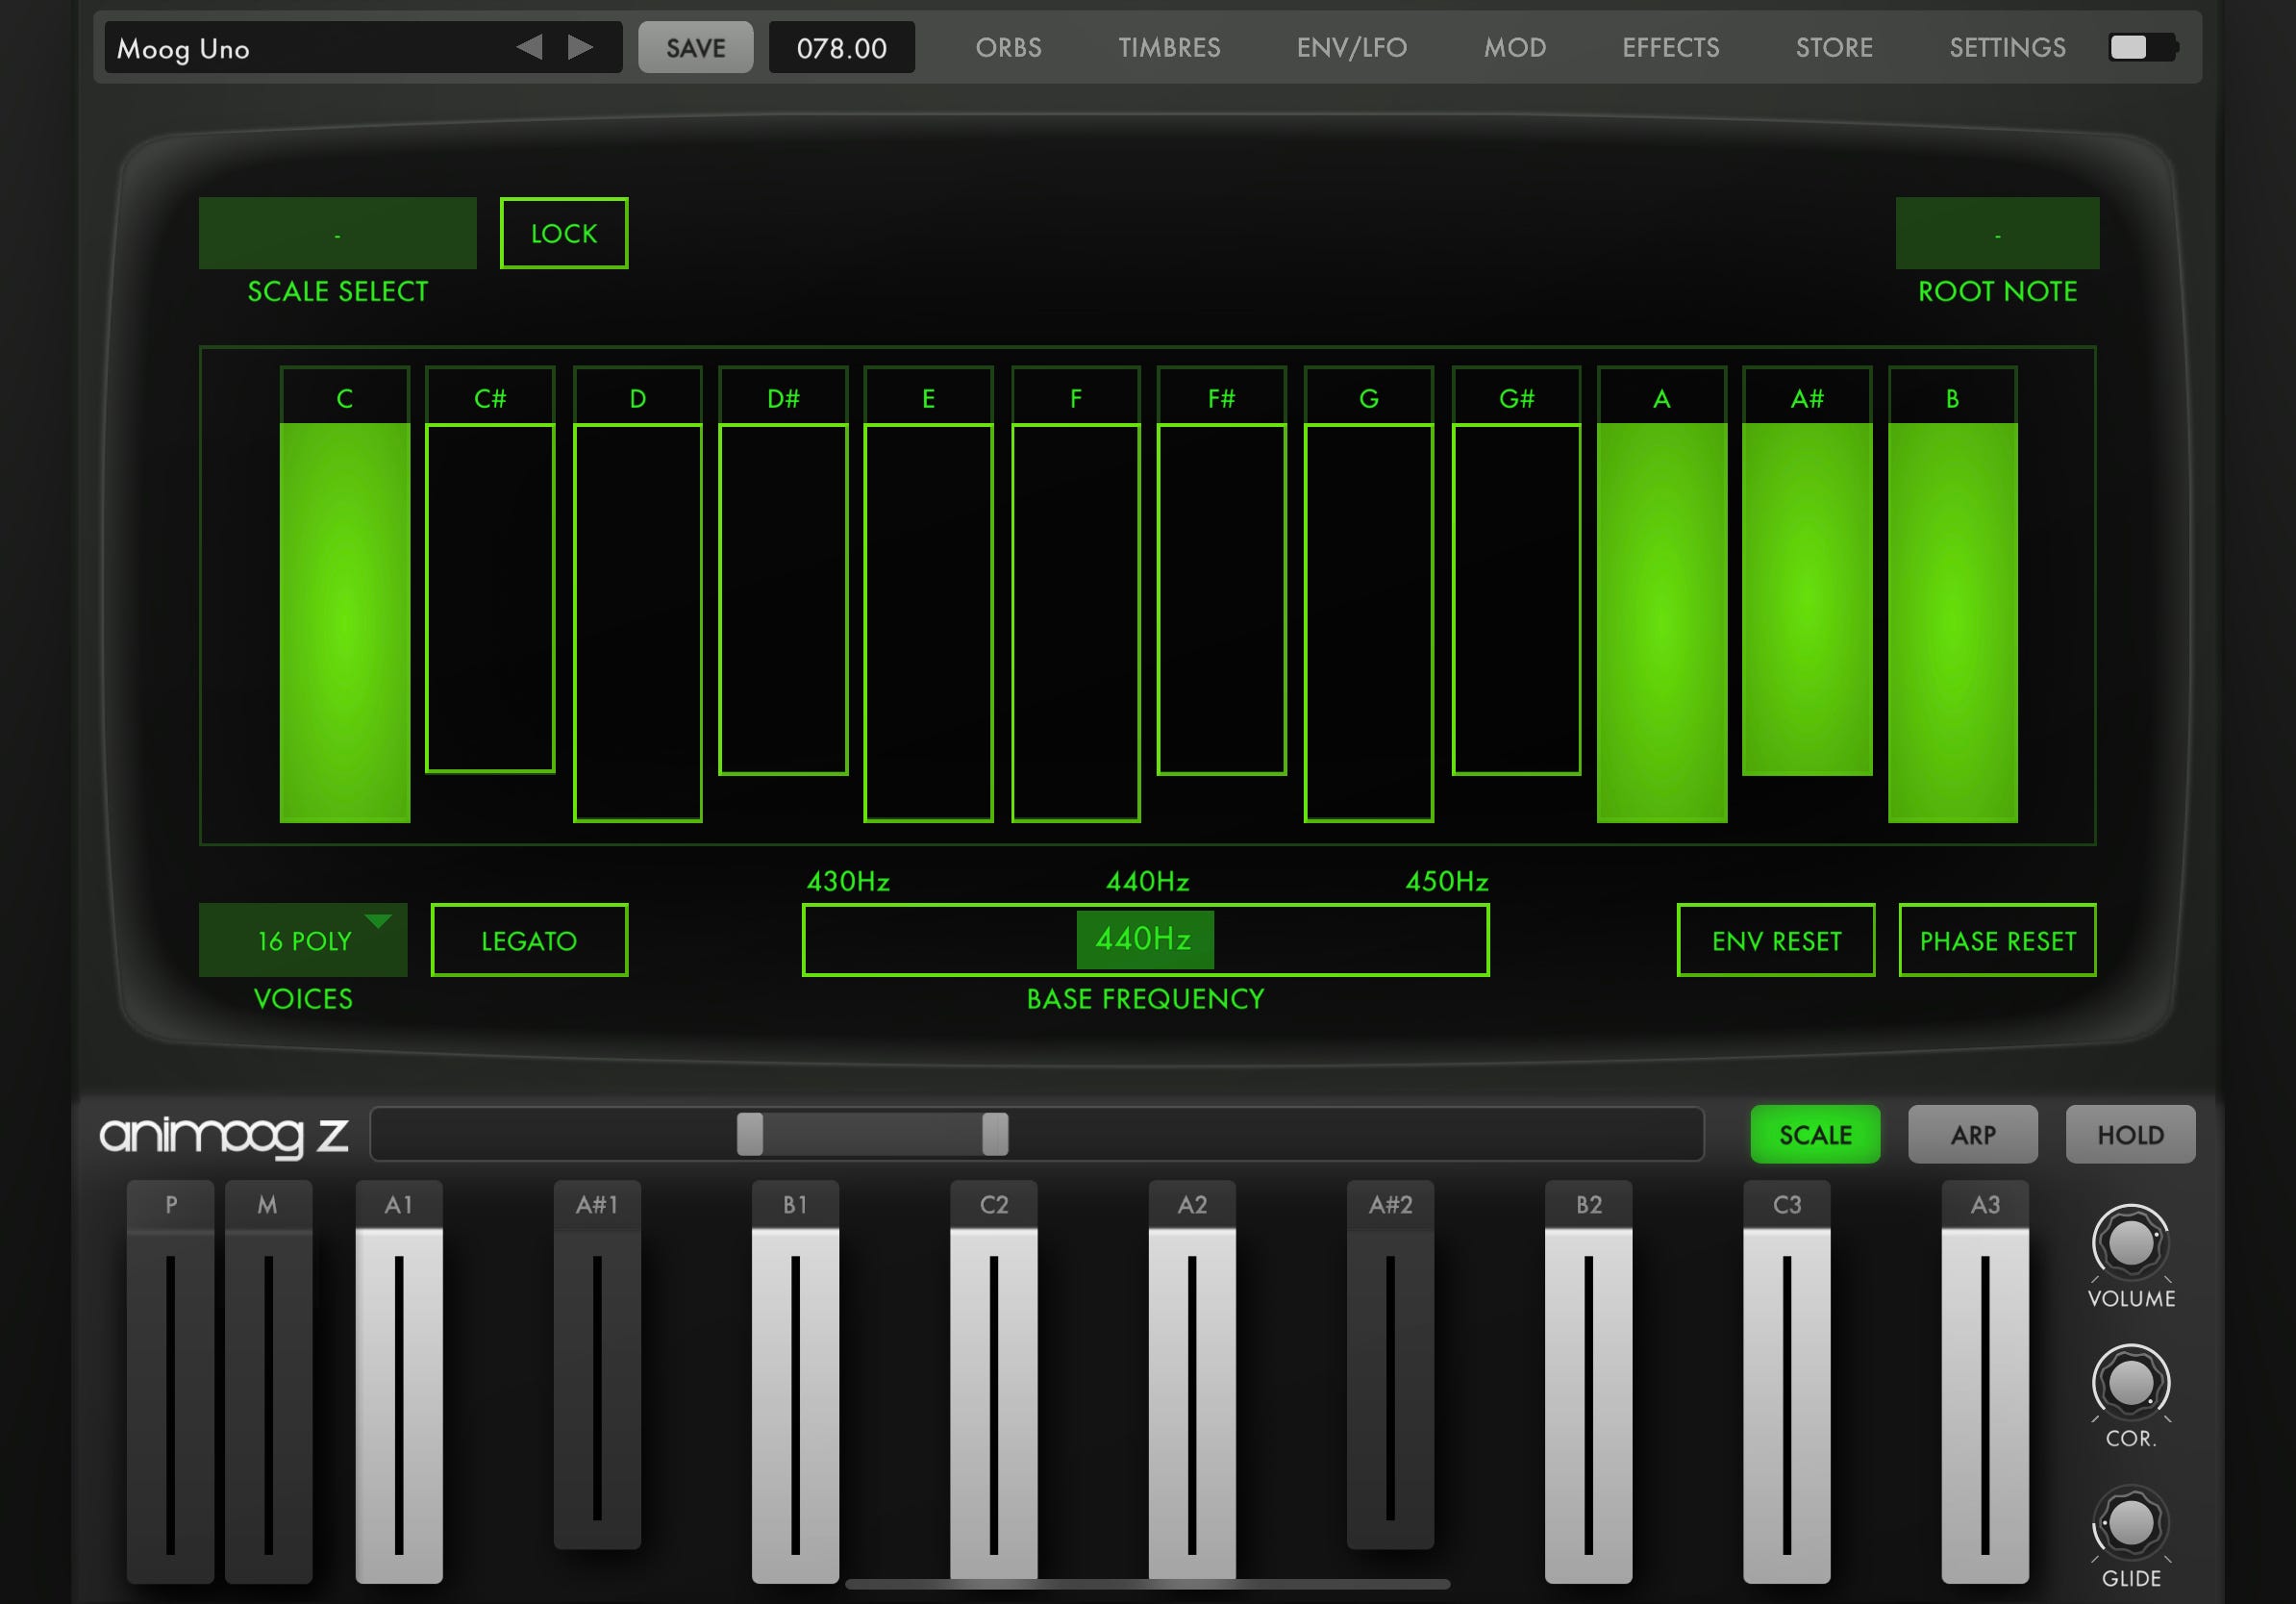Open the EFFECTS tab
The height and width of the screenshot is (1604, 2296).
tap(1670, 47)
